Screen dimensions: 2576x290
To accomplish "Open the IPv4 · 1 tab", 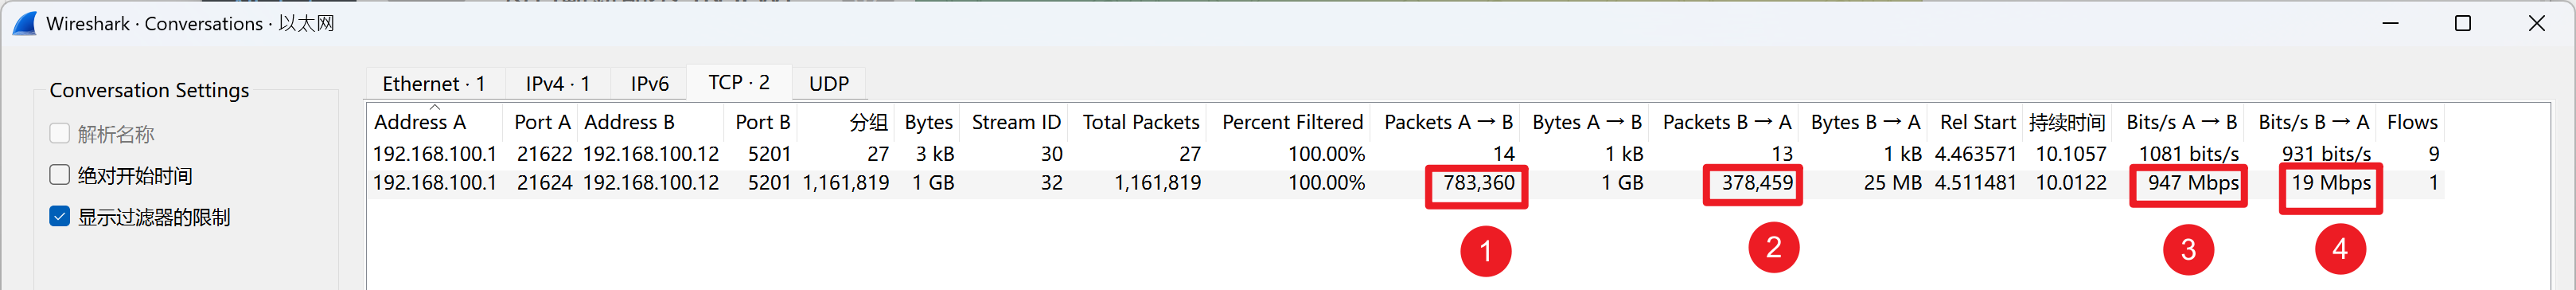I will click(x=558, y=84).
